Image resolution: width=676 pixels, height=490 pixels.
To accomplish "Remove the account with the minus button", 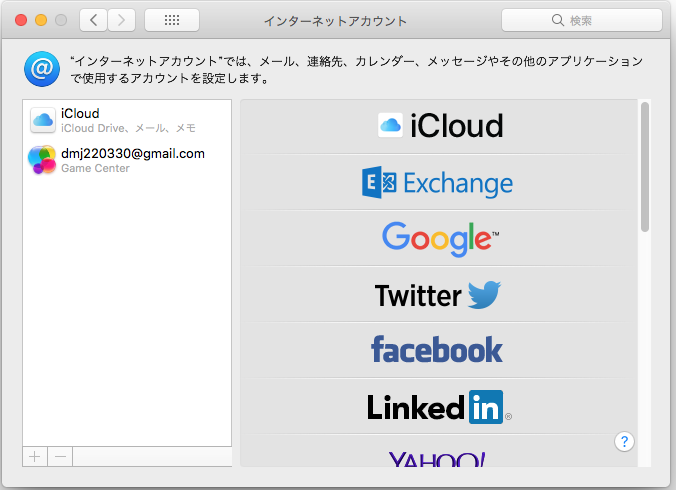I will click(x=60, y=456).
